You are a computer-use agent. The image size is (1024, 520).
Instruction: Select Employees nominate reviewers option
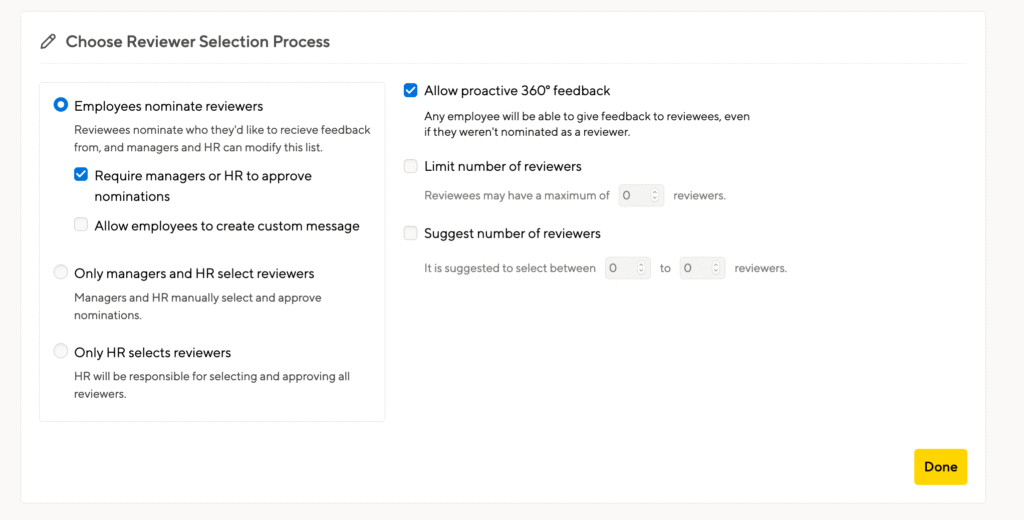[61, 105]
